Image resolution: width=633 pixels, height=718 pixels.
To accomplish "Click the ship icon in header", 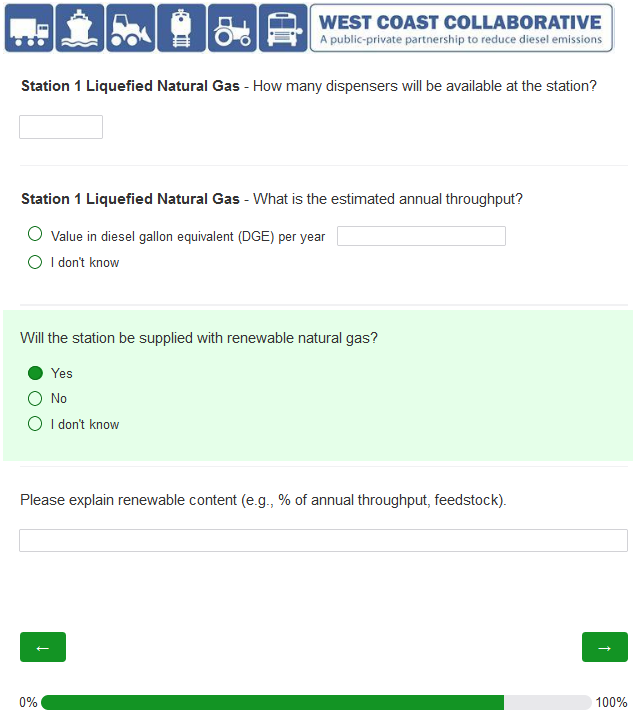I will tap(80, 28).
